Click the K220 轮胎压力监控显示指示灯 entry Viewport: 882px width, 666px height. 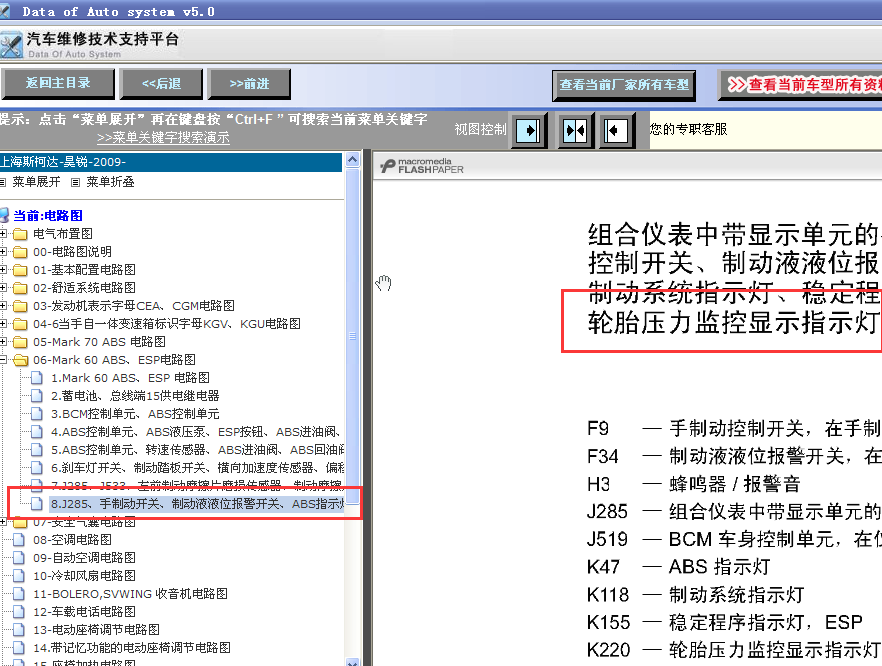click(734, 650)
